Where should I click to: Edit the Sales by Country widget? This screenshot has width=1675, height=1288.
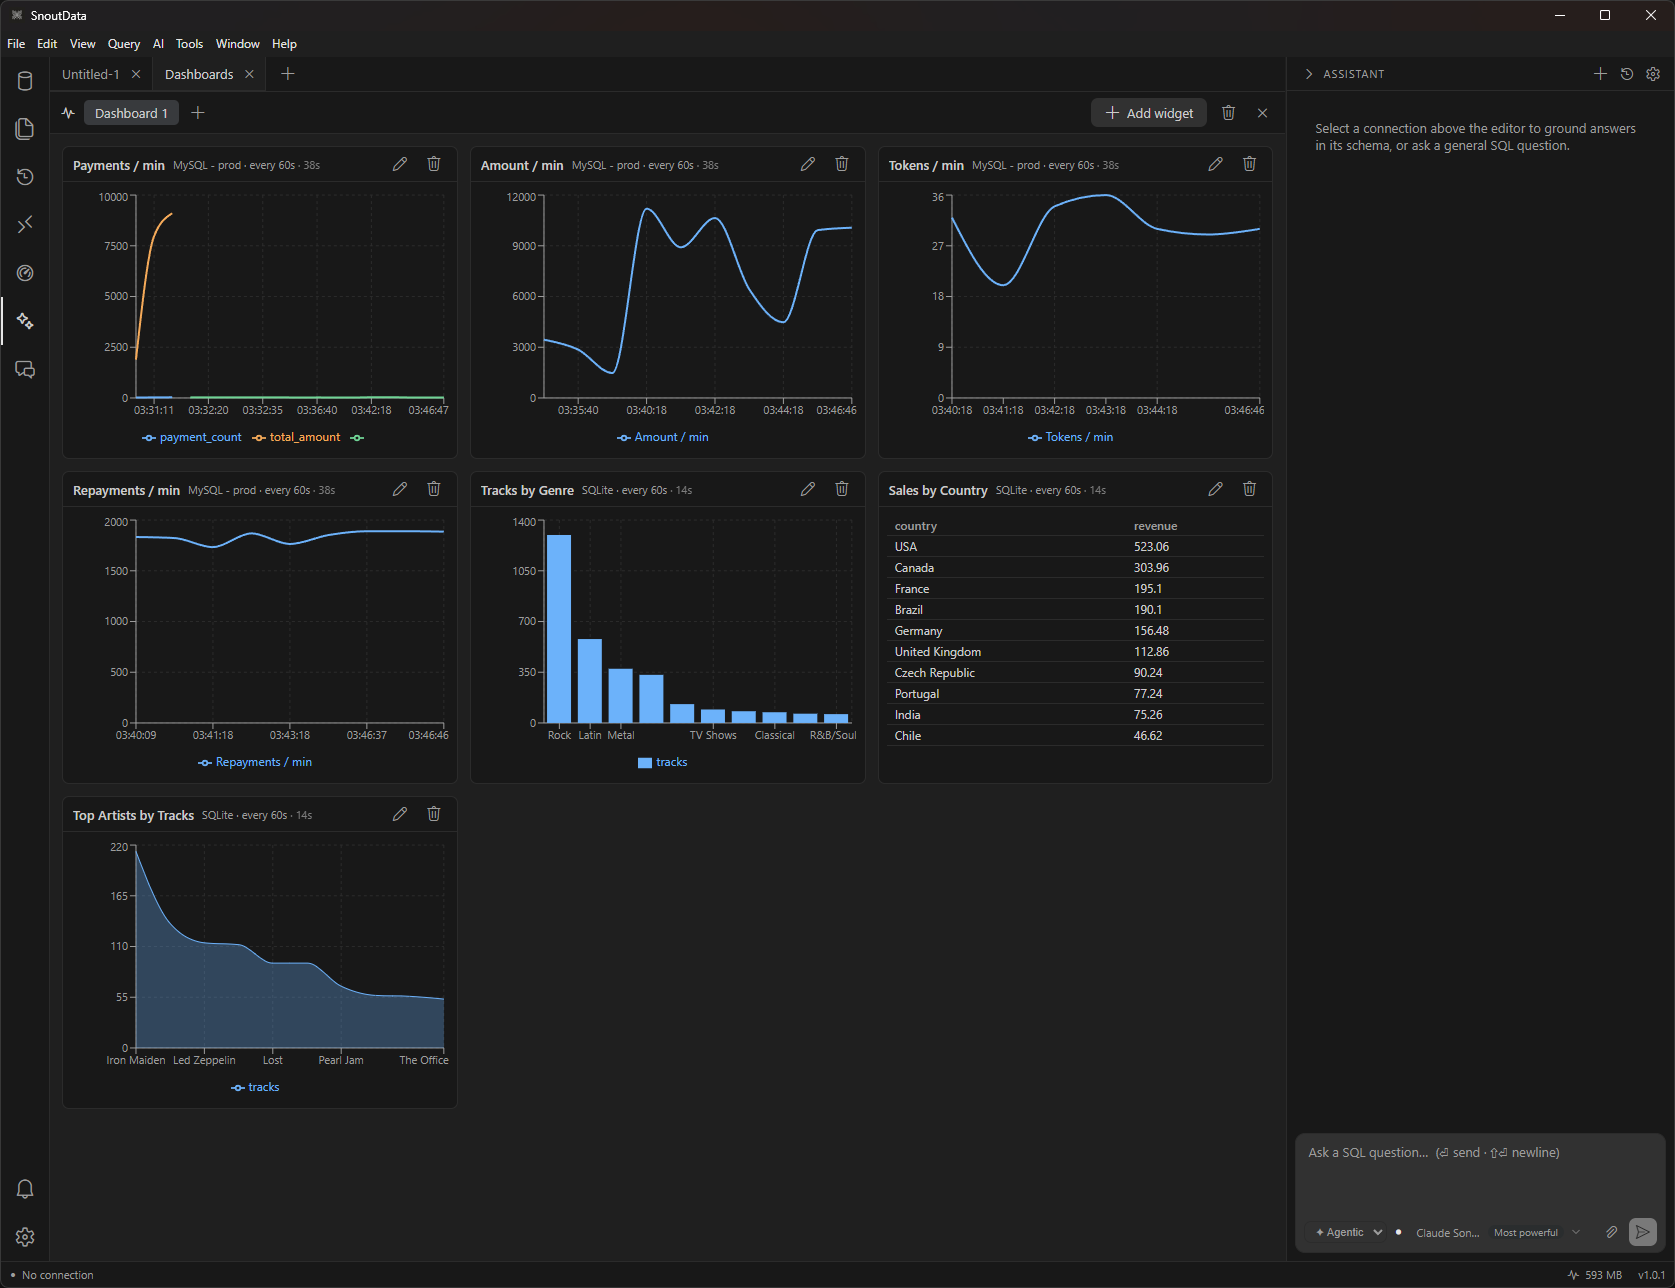(1216, 489)
